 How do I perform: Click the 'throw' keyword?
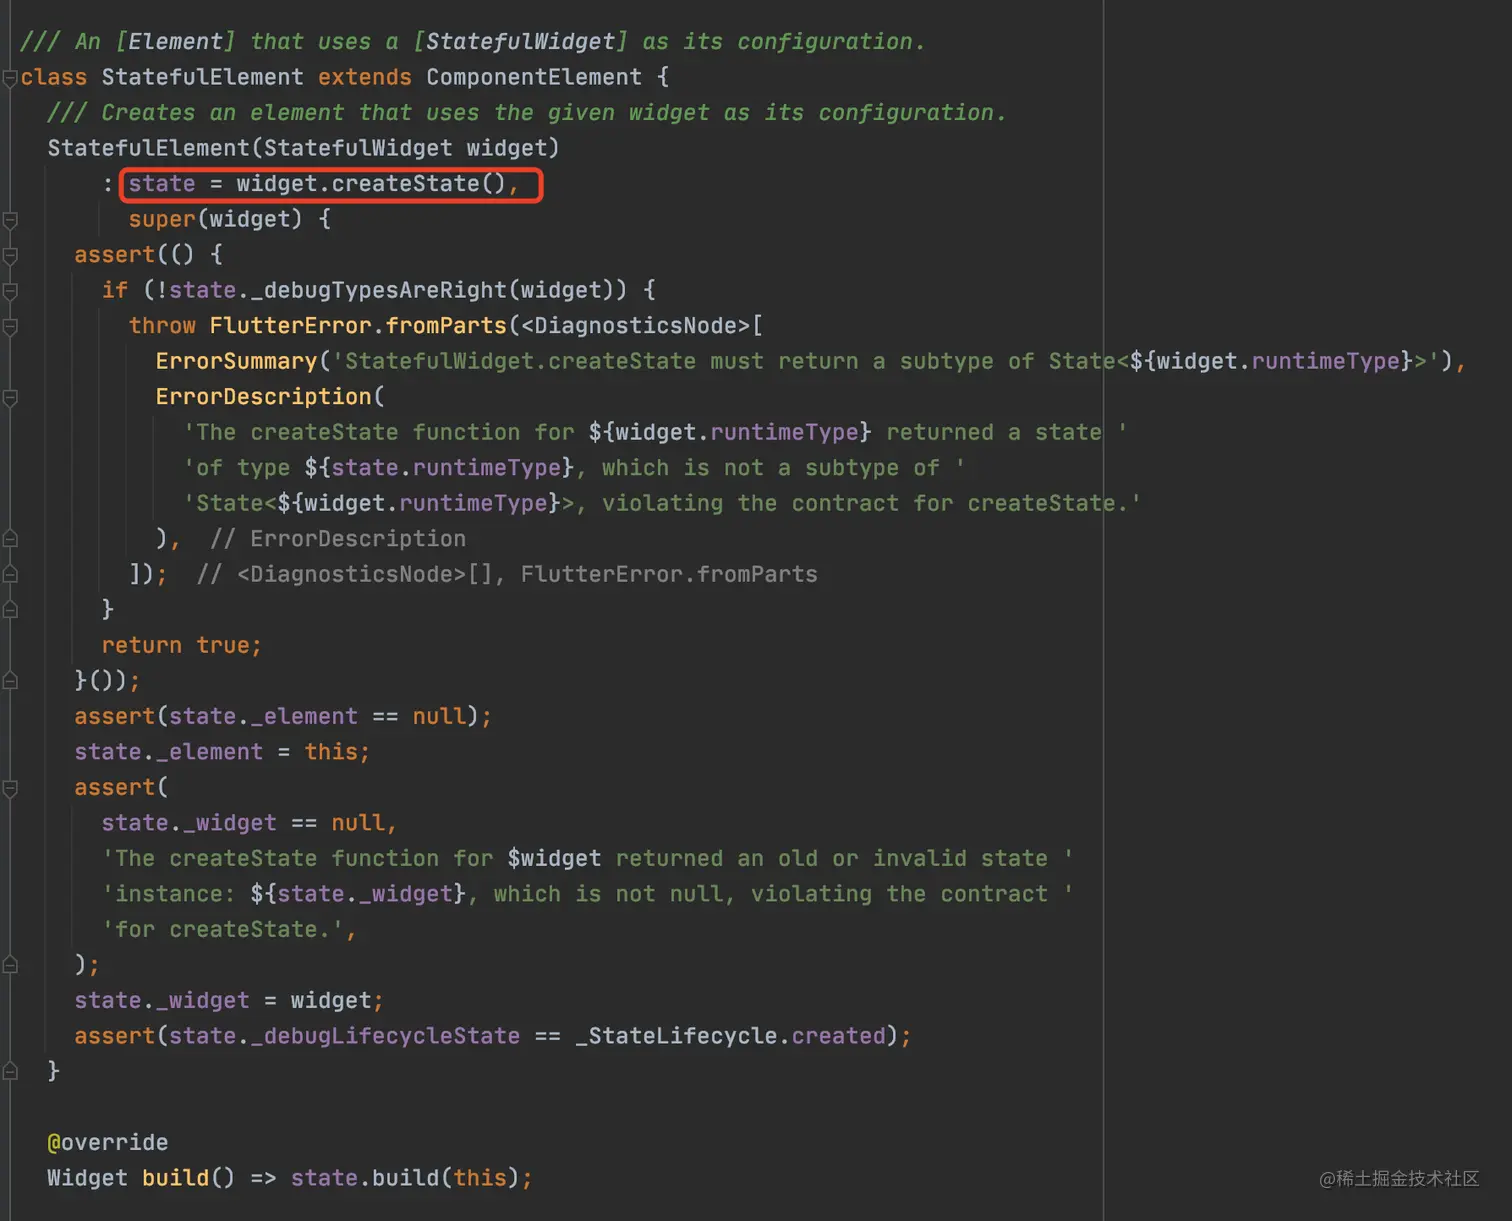click(x=162, y=326)
